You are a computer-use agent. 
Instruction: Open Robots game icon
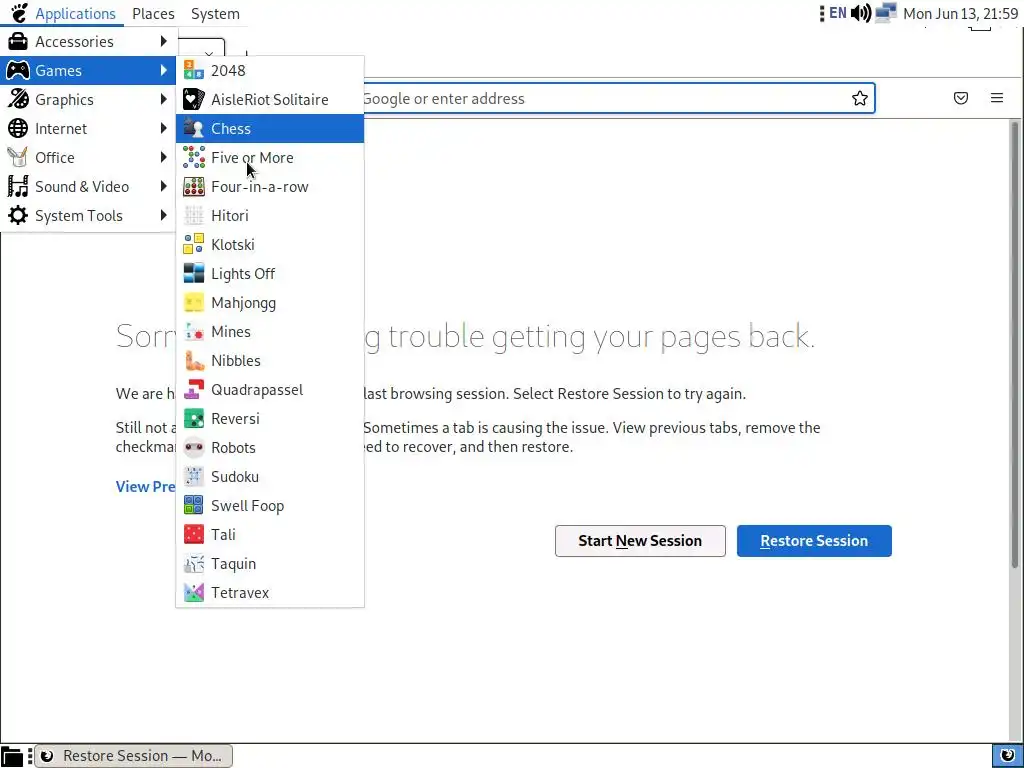tap(193, 447)
